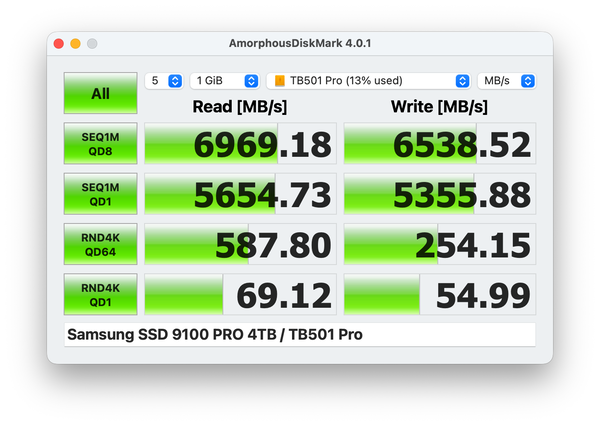600x426 pixels.
Task: Start the SEQ1M QD8 test
Action: pyautogui.click(x=100, y=144)
